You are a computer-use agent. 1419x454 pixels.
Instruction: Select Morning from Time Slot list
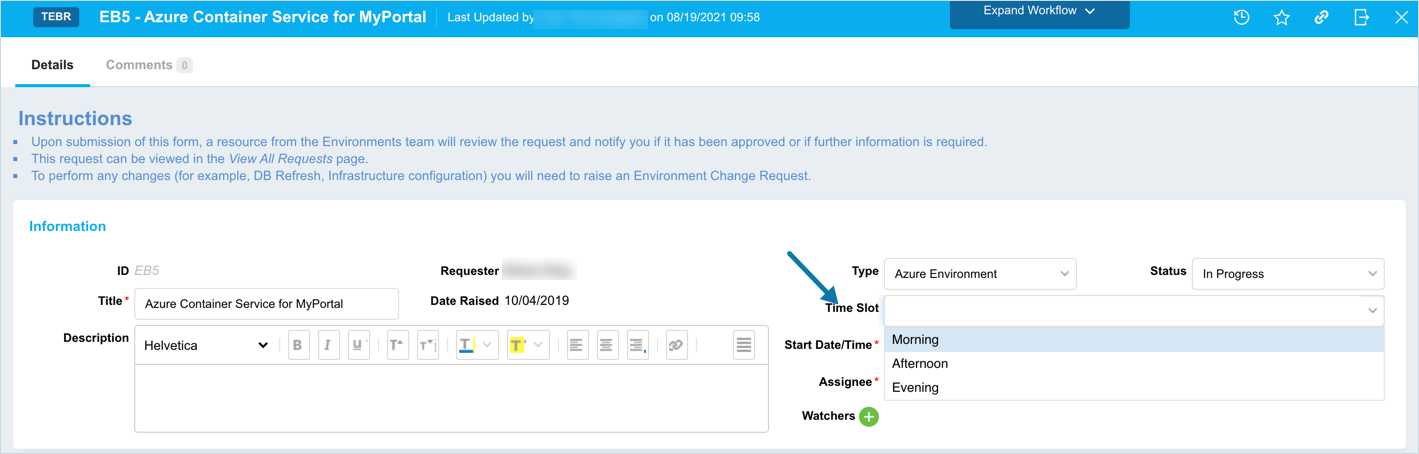(x=915, y=340)
